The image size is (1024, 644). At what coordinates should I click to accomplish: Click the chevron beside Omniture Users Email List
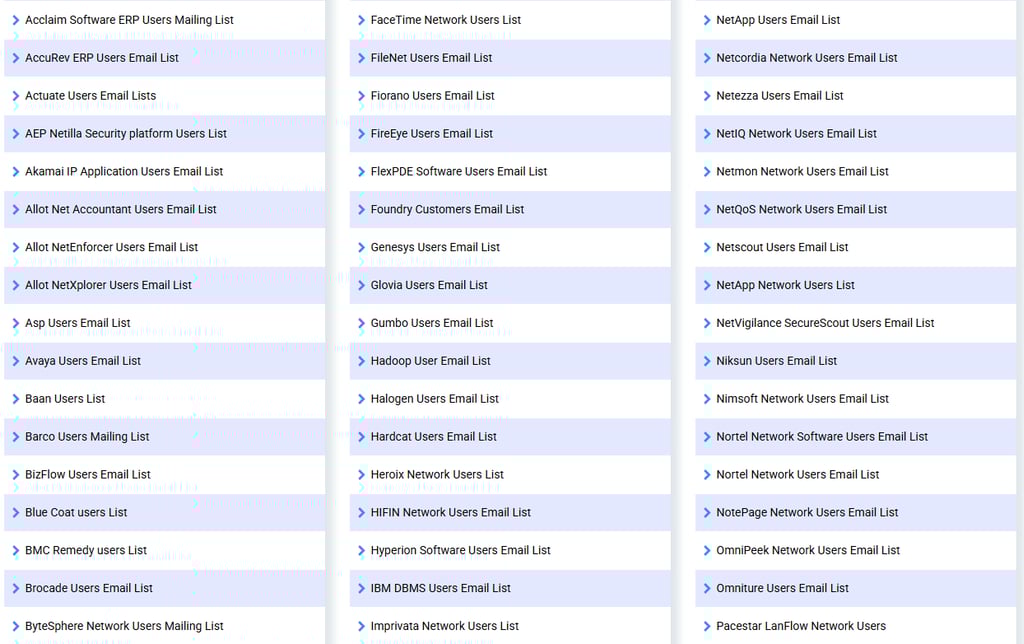point(707,588)
